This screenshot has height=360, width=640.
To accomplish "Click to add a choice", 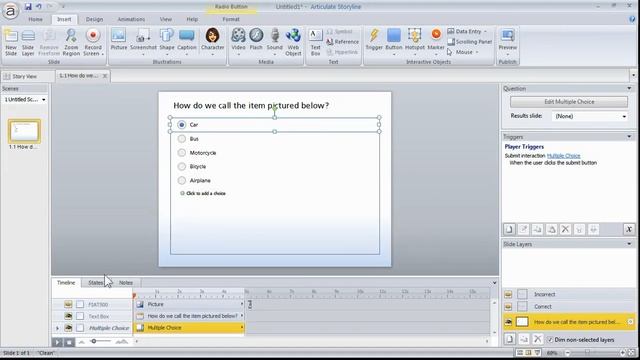I will [x=206, y=193].
